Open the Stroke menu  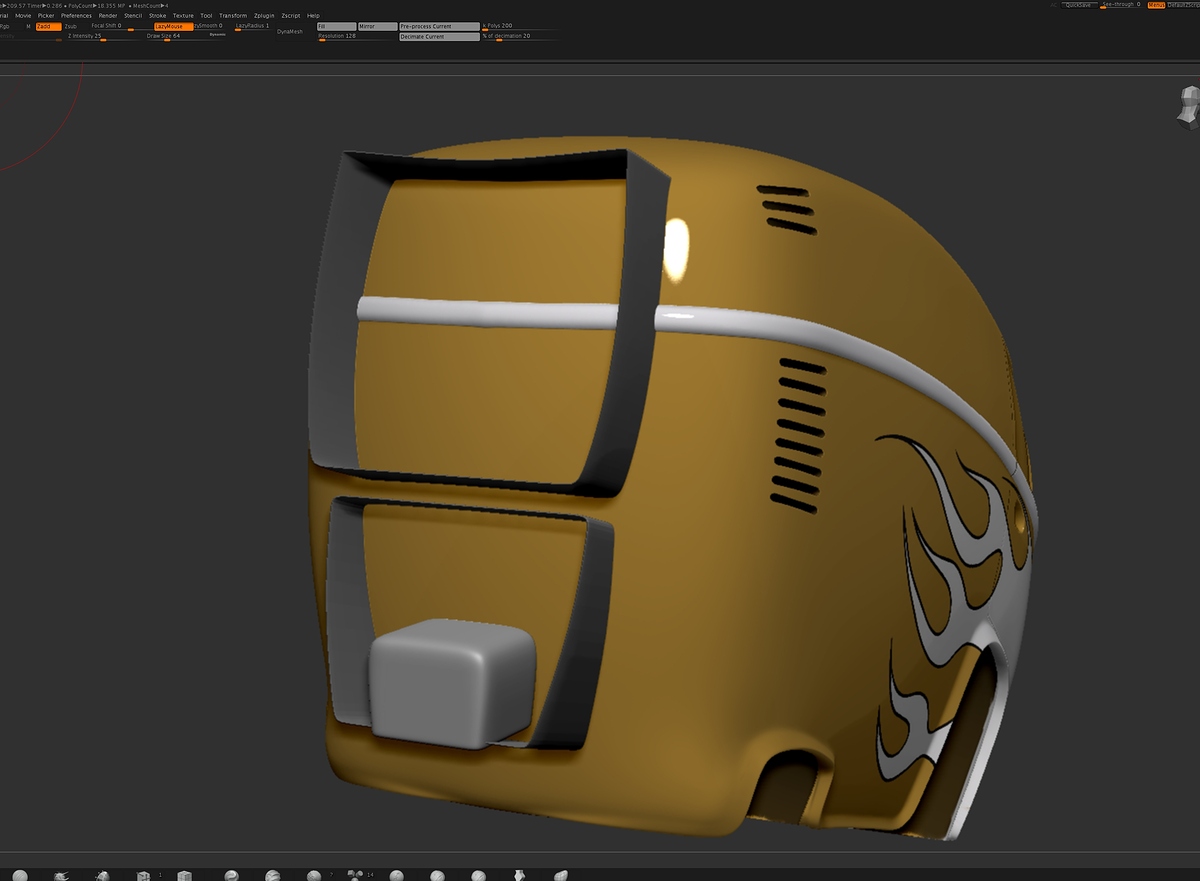158,16
